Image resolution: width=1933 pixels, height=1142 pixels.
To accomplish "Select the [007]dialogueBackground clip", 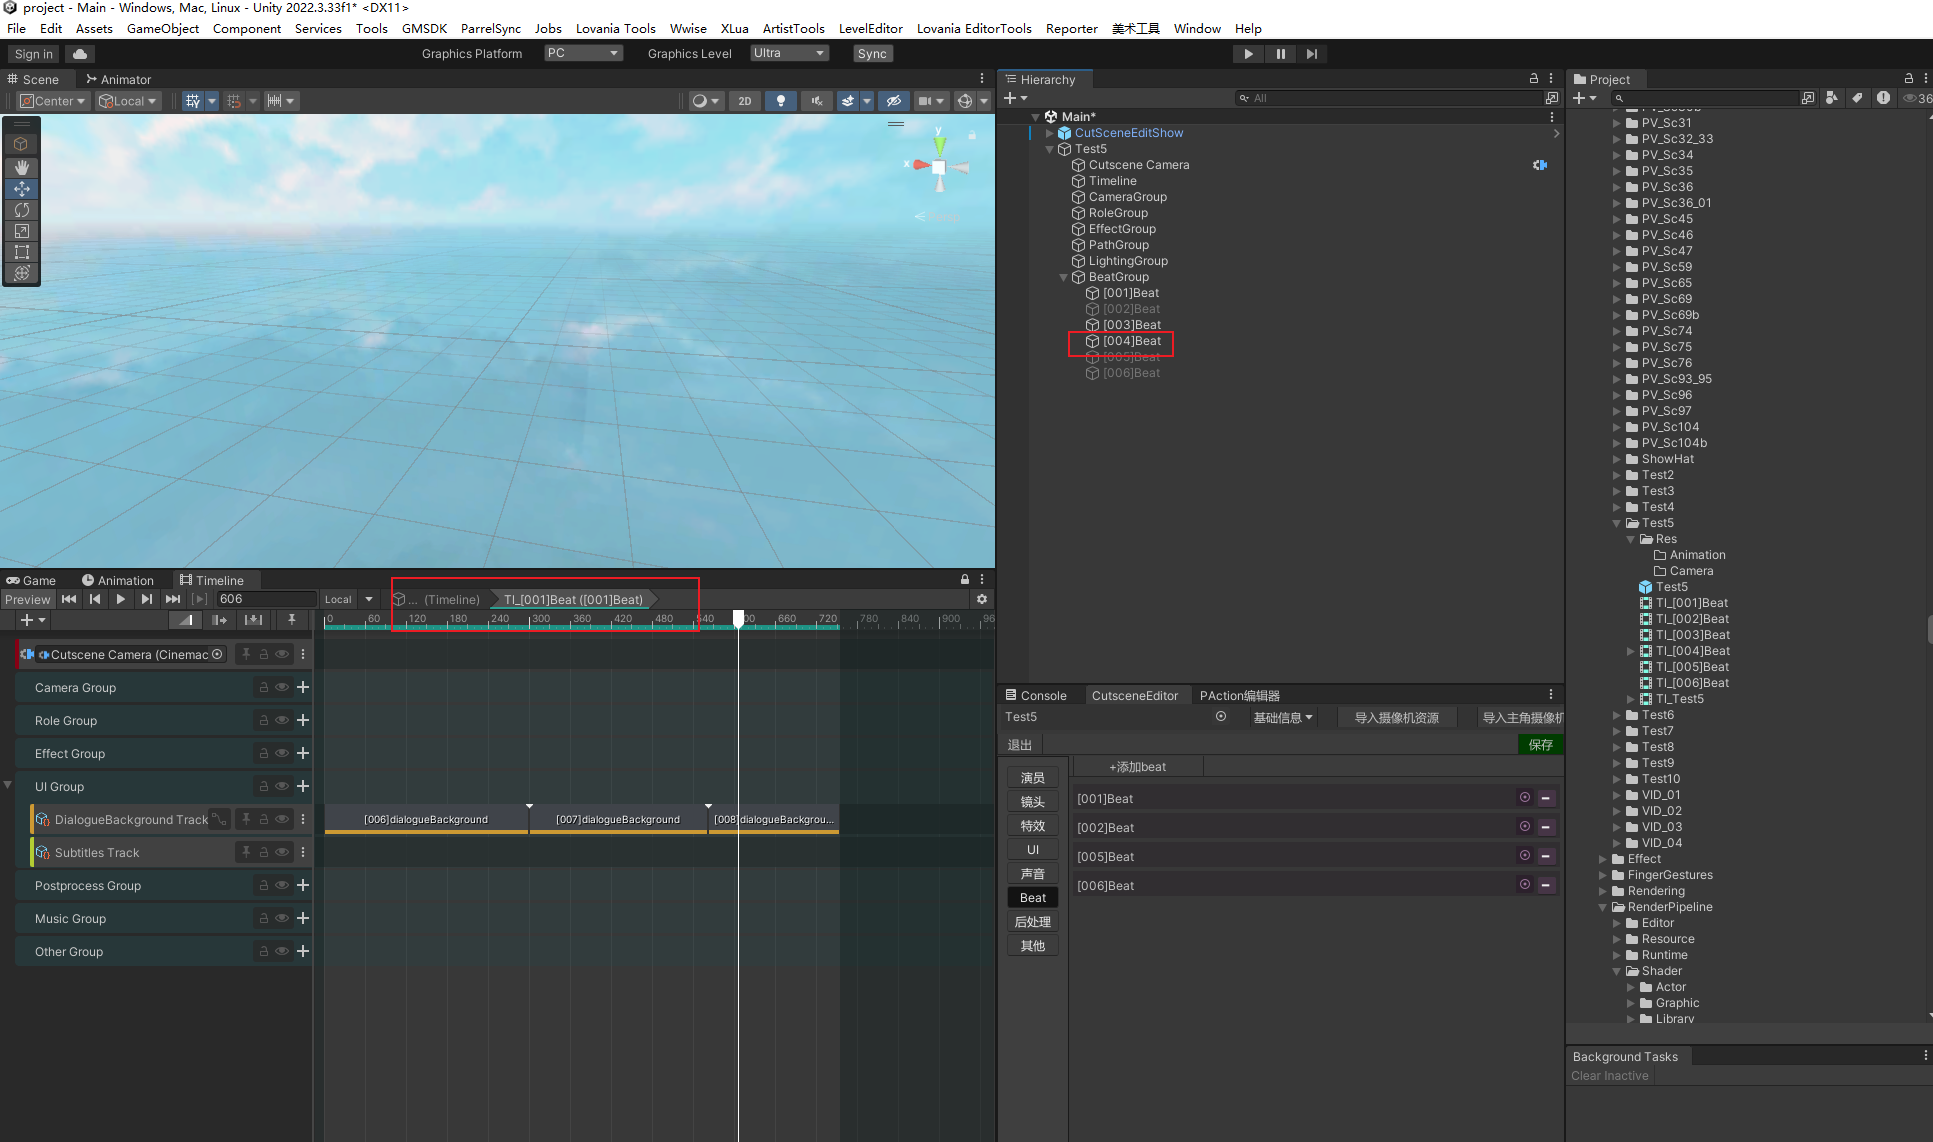I will [618, 819].
